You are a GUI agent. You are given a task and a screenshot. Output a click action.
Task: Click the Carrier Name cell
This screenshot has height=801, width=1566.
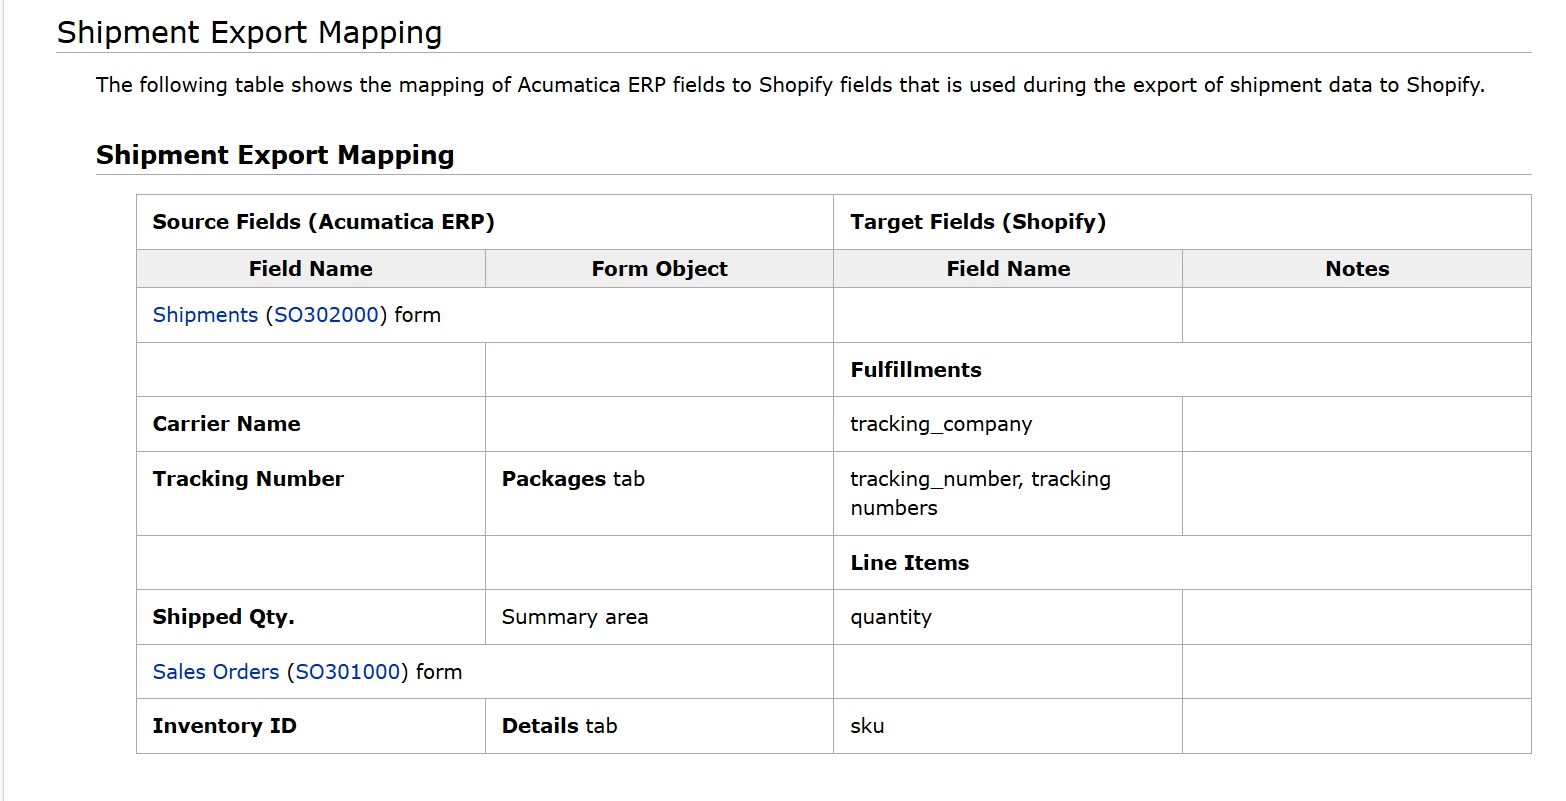pyautogui.click(x=227, y=424)
